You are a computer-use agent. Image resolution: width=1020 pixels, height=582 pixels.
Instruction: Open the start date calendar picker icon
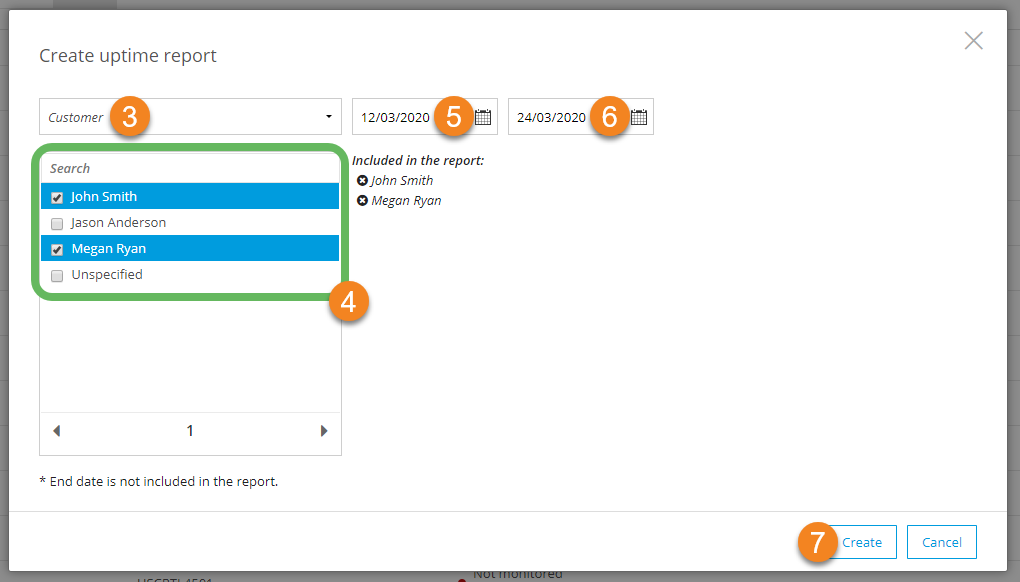(x=483, y=117)
